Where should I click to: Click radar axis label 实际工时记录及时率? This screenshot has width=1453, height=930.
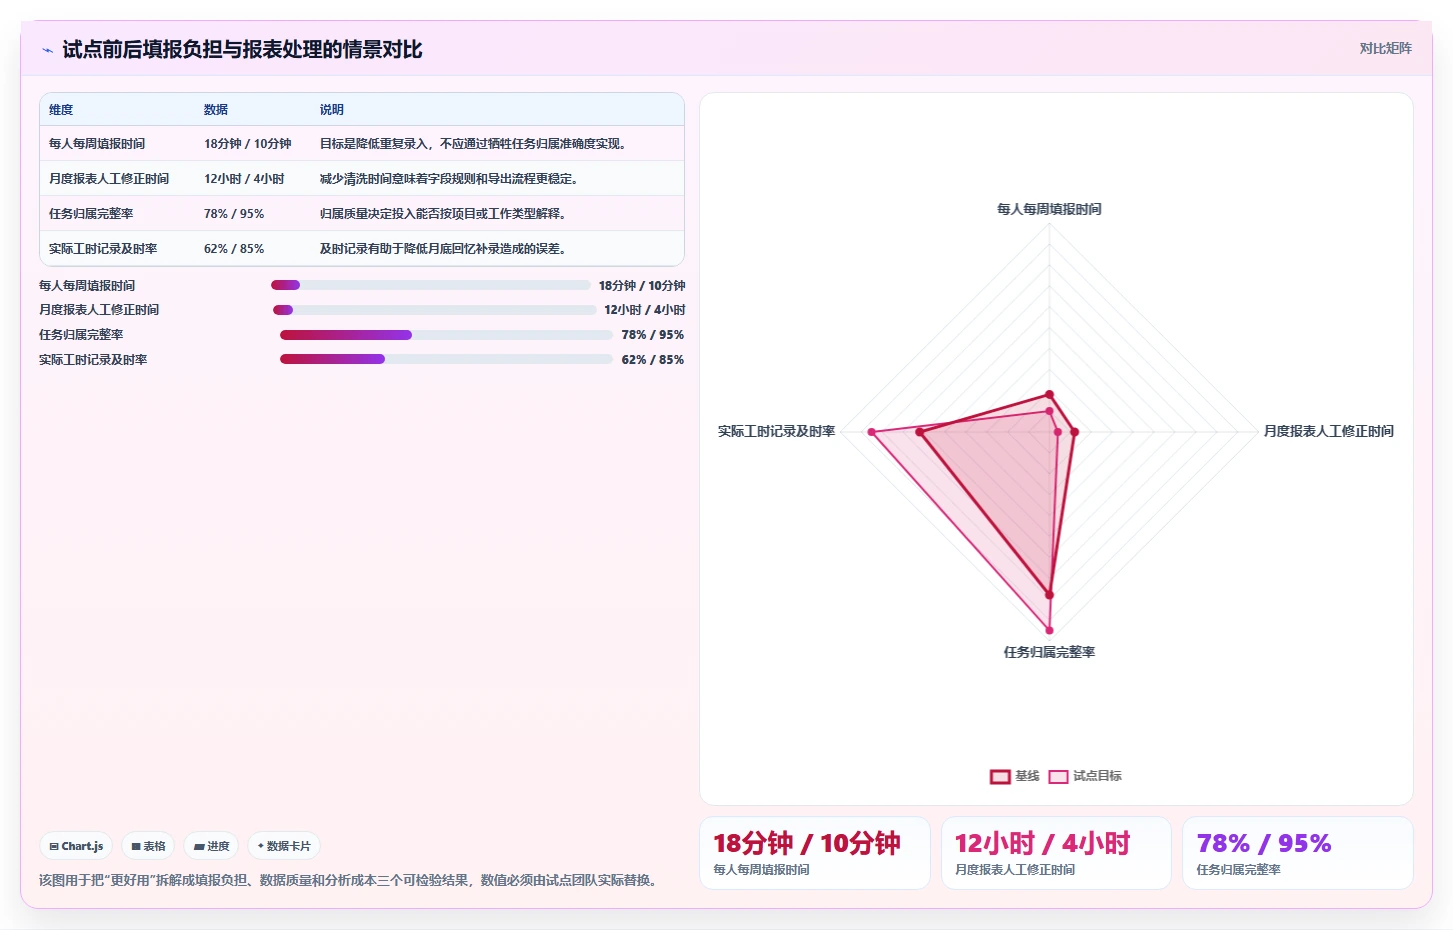point(776,431)
